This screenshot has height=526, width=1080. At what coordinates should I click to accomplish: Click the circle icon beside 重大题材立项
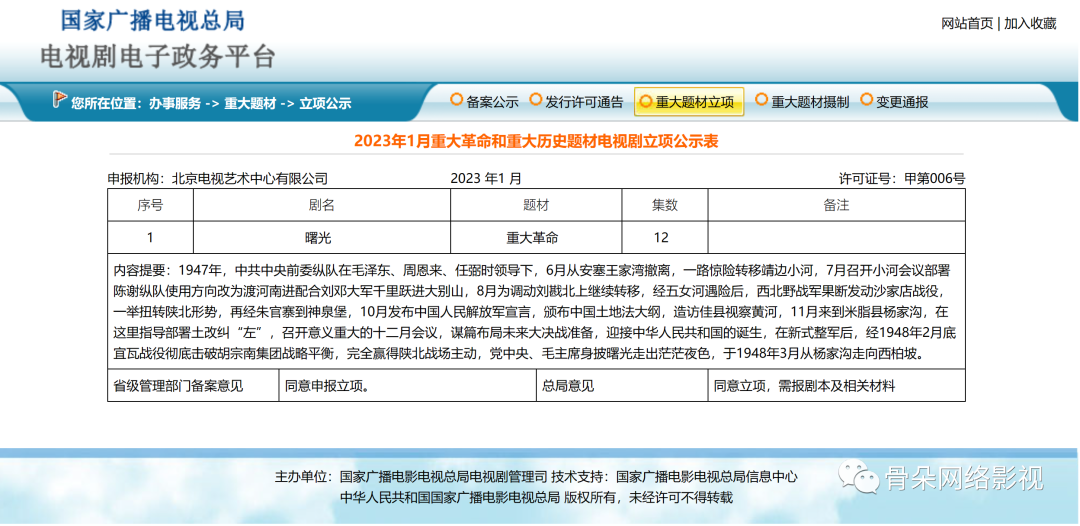coord(645,102)
